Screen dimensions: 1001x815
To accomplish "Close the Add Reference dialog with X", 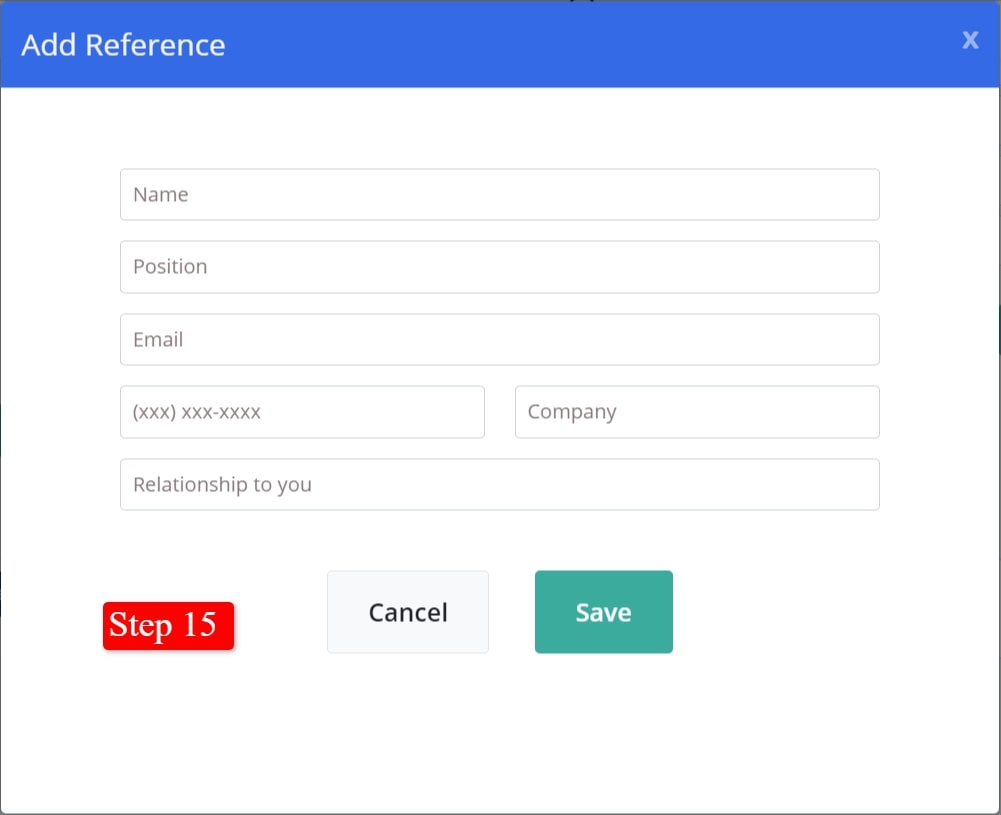I will (970, 40).
